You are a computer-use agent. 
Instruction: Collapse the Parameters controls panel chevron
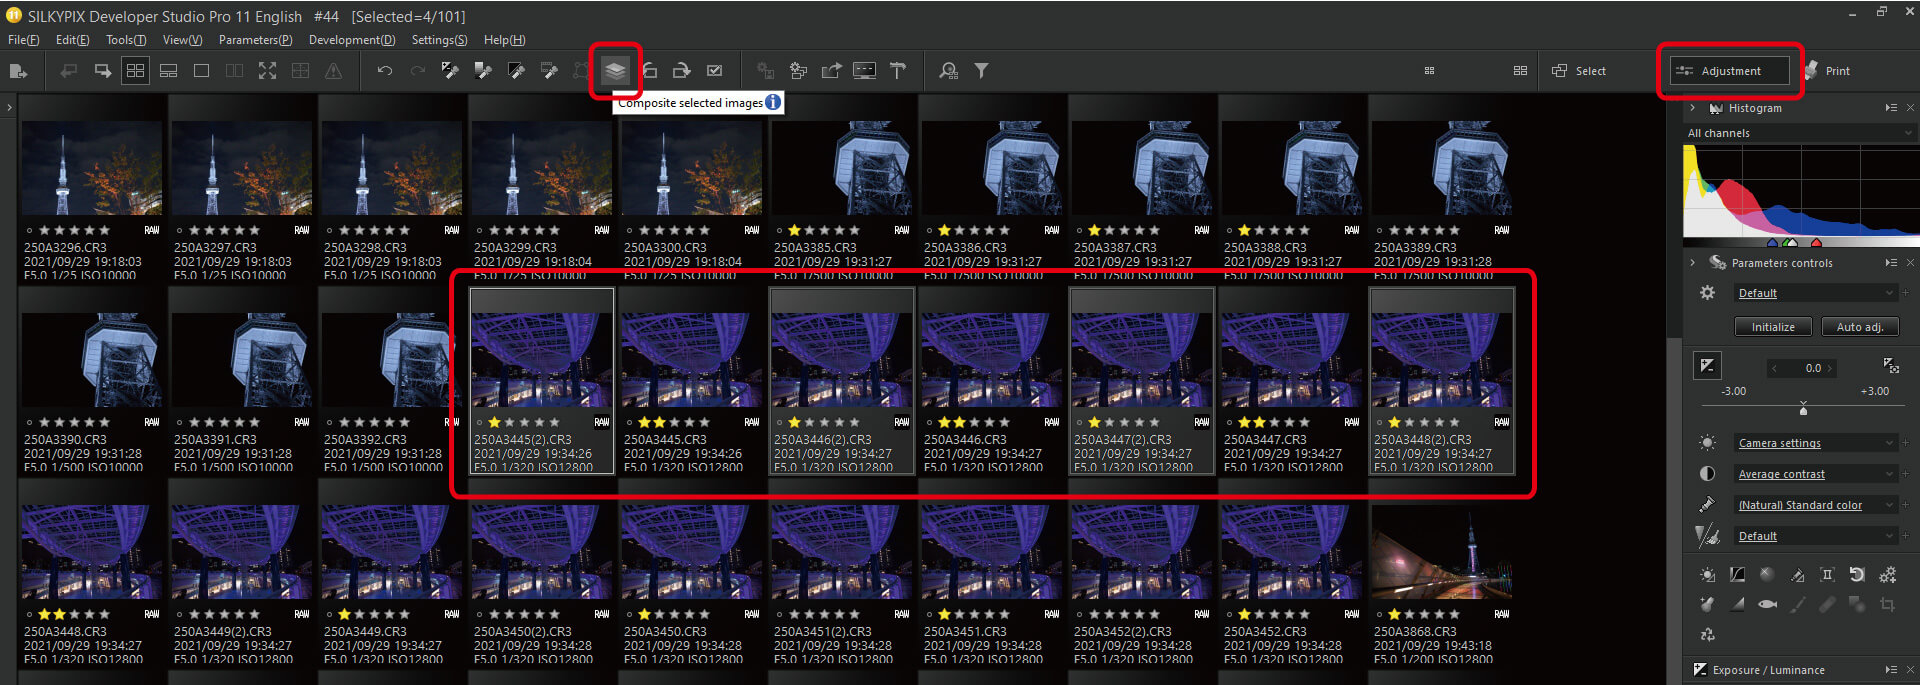pos(1692,263)
